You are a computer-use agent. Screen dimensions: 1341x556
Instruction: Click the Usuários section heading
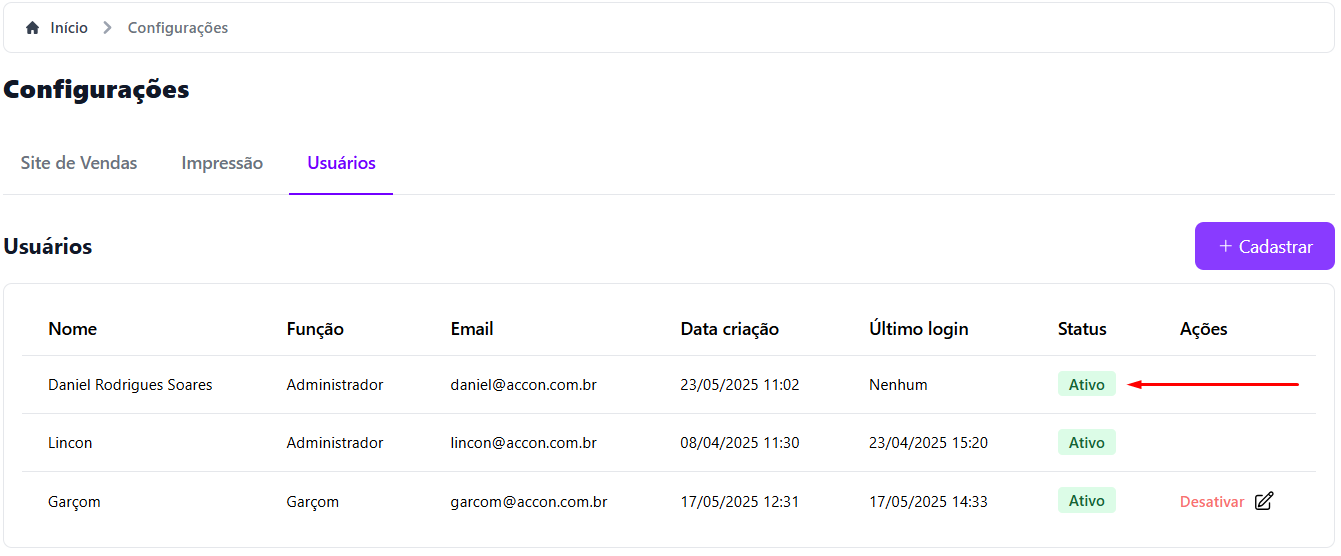pyautogui.click(x=48, y=246)
